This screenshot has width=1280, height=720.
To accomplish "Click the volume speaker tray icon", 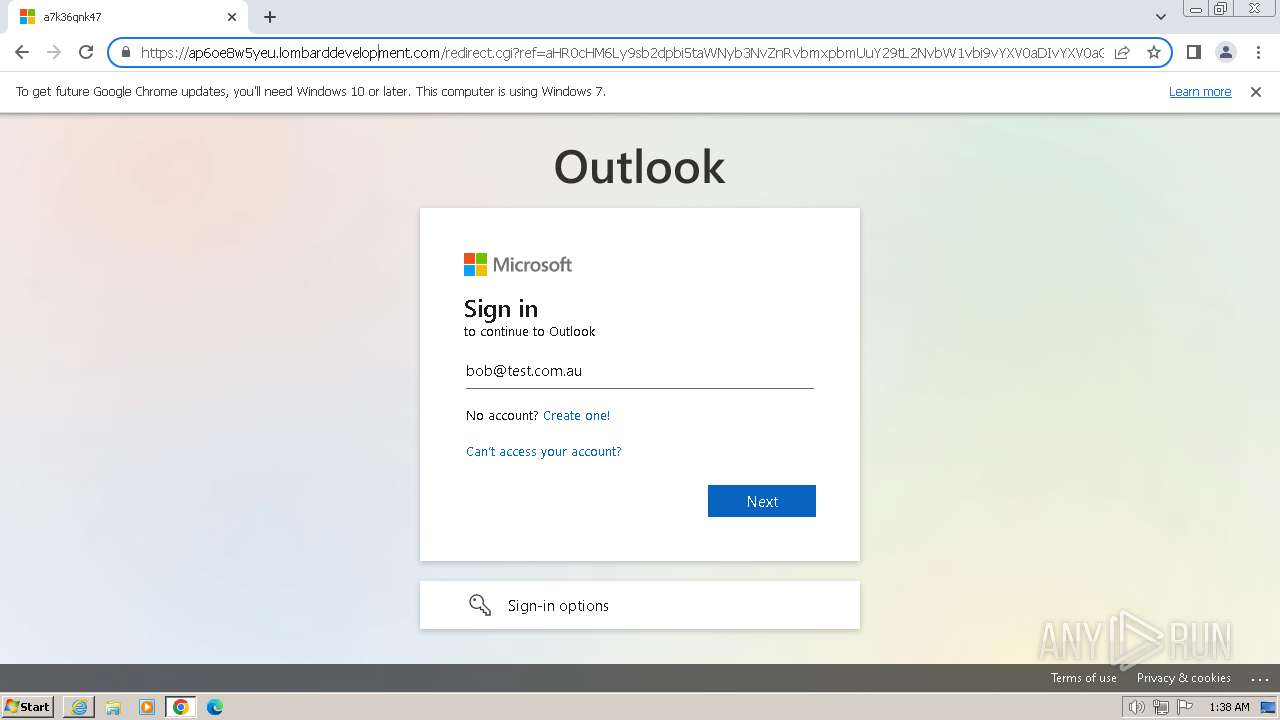I will pos(1136,707).
